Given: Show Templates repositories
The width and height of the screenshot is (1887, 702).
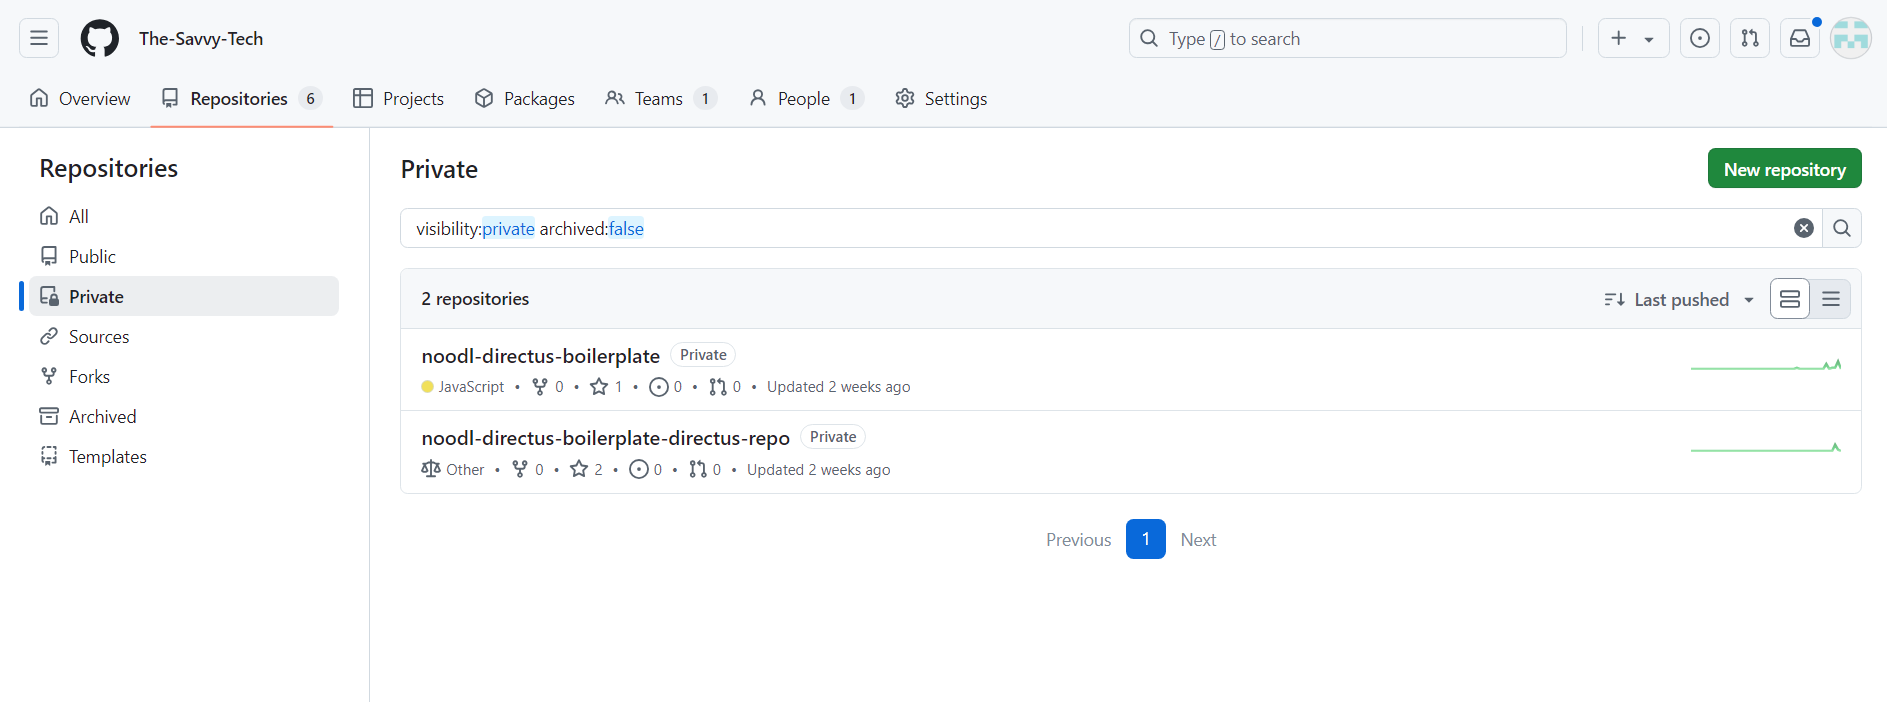Looking at the screenshot, I should (x=184, y=456).
